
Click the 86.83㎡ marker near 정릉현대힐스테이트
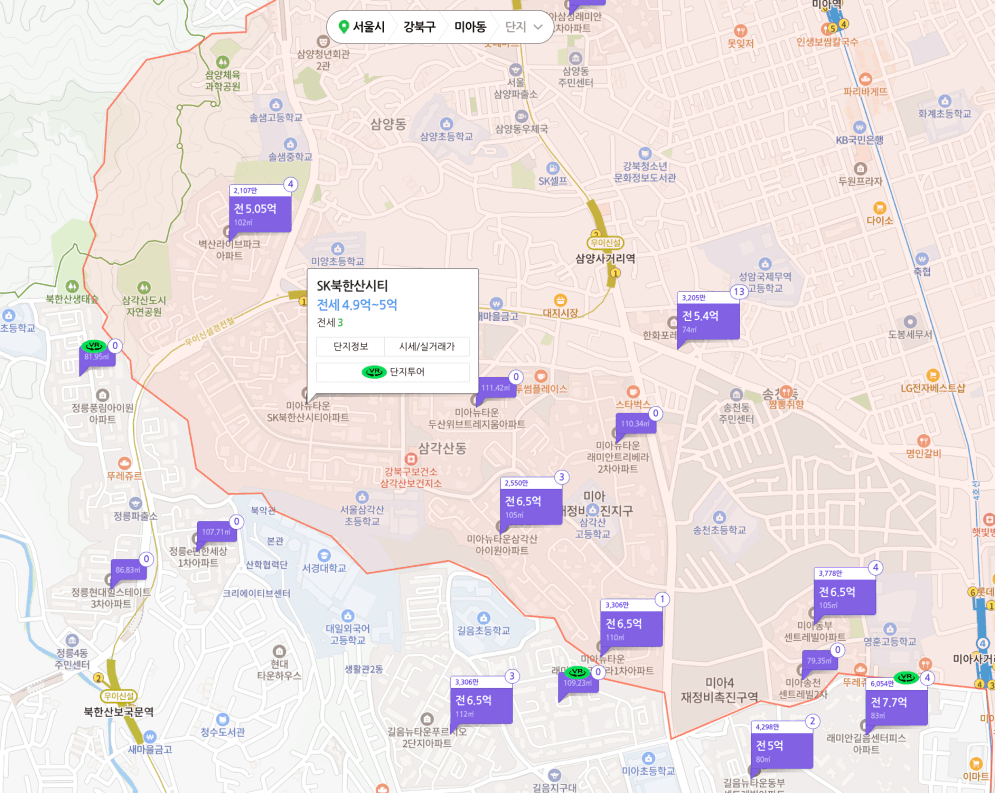[x=128, y=570]
